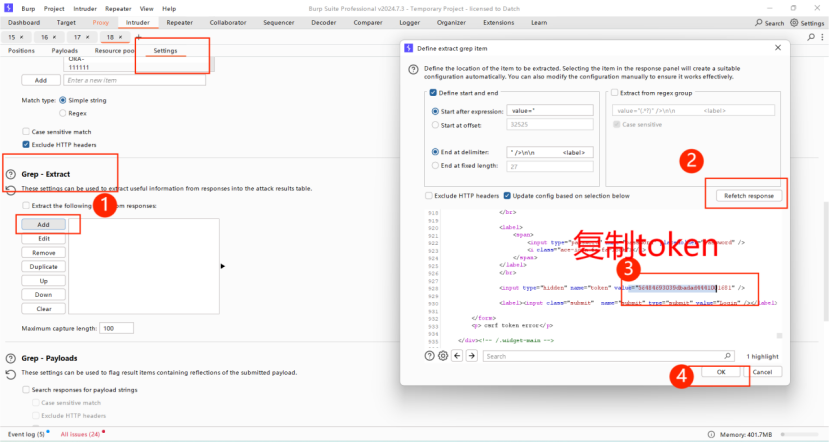Click End at delimiter text field

[x=550, y=152]
